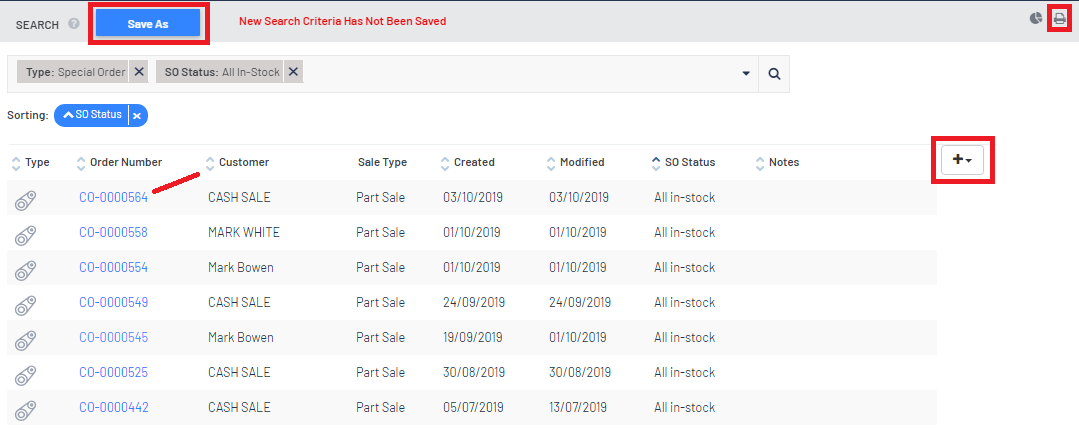This screenshot has height=429, width=1079.
Task: Remove the SO Status sorting chip
Action: click(x=138, y=115)
